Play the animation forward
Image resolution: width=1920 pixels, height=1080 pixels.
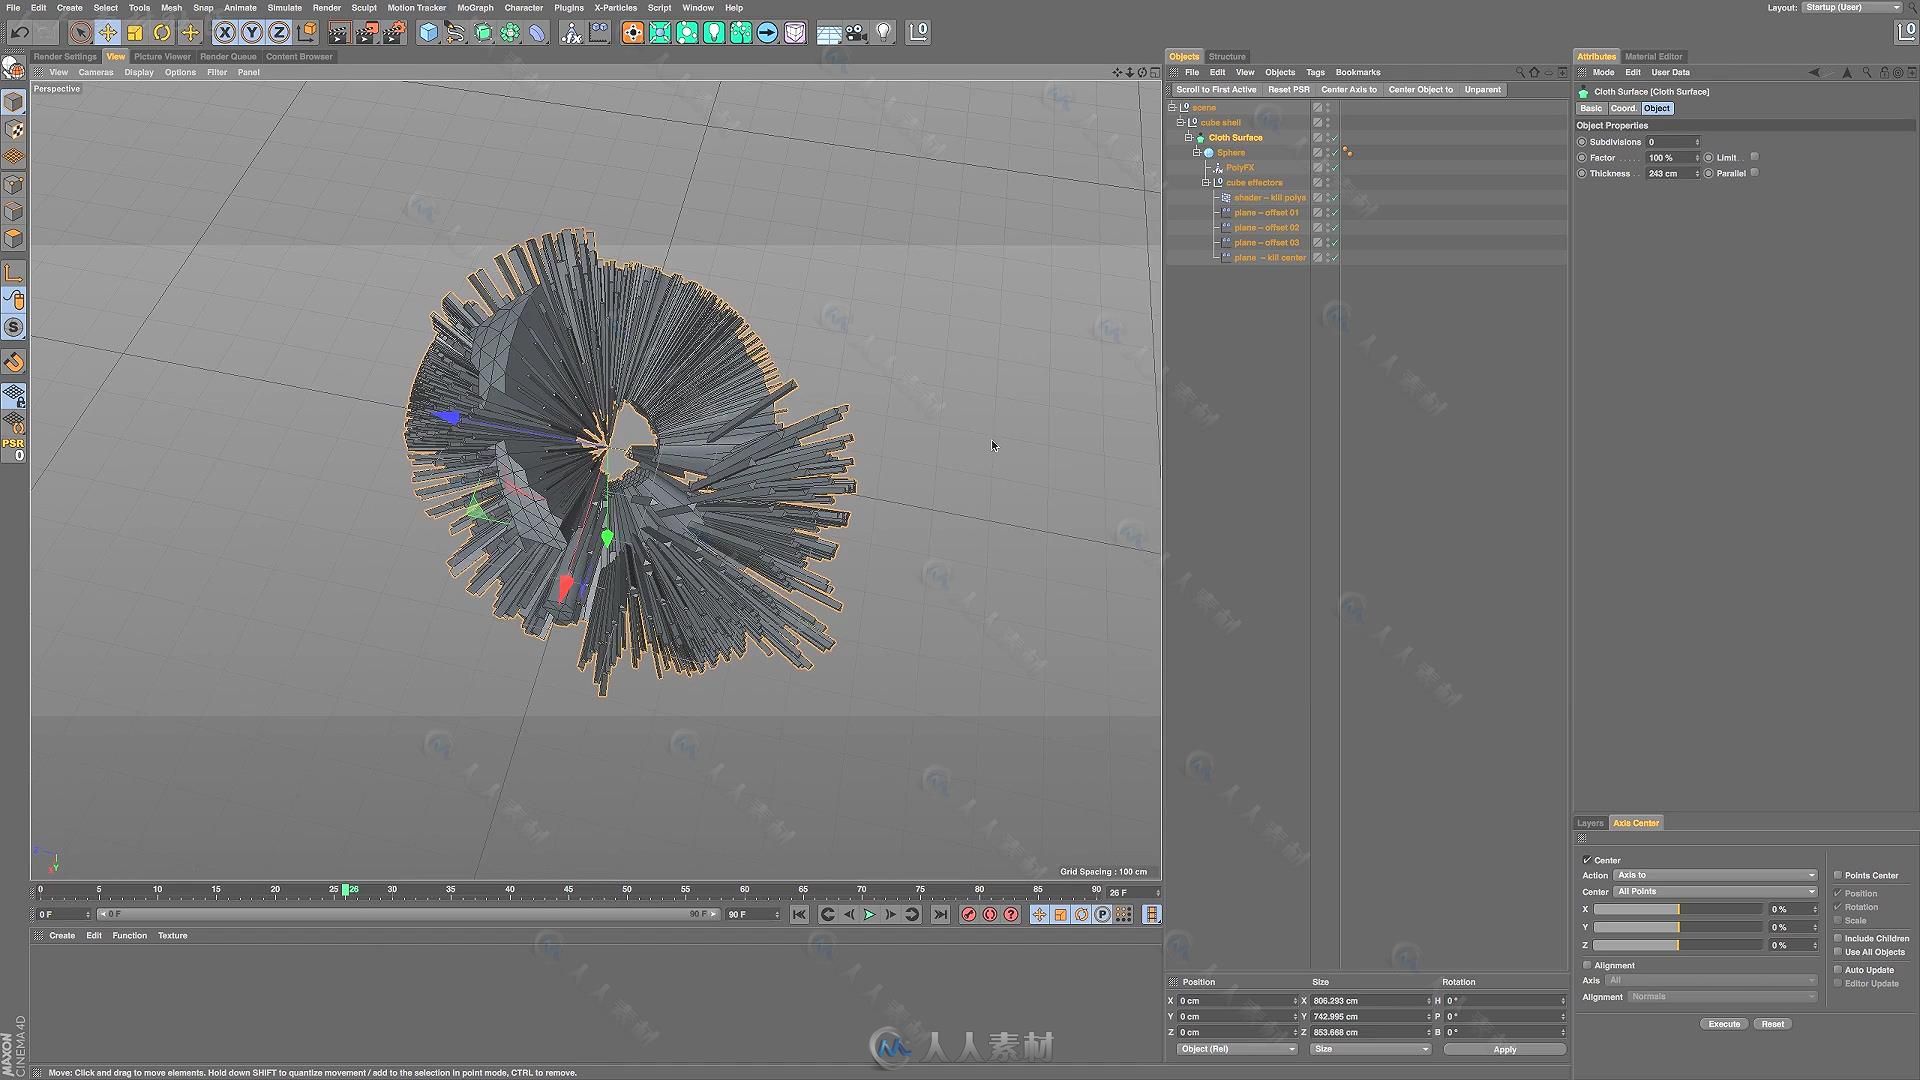coord(869,914)
